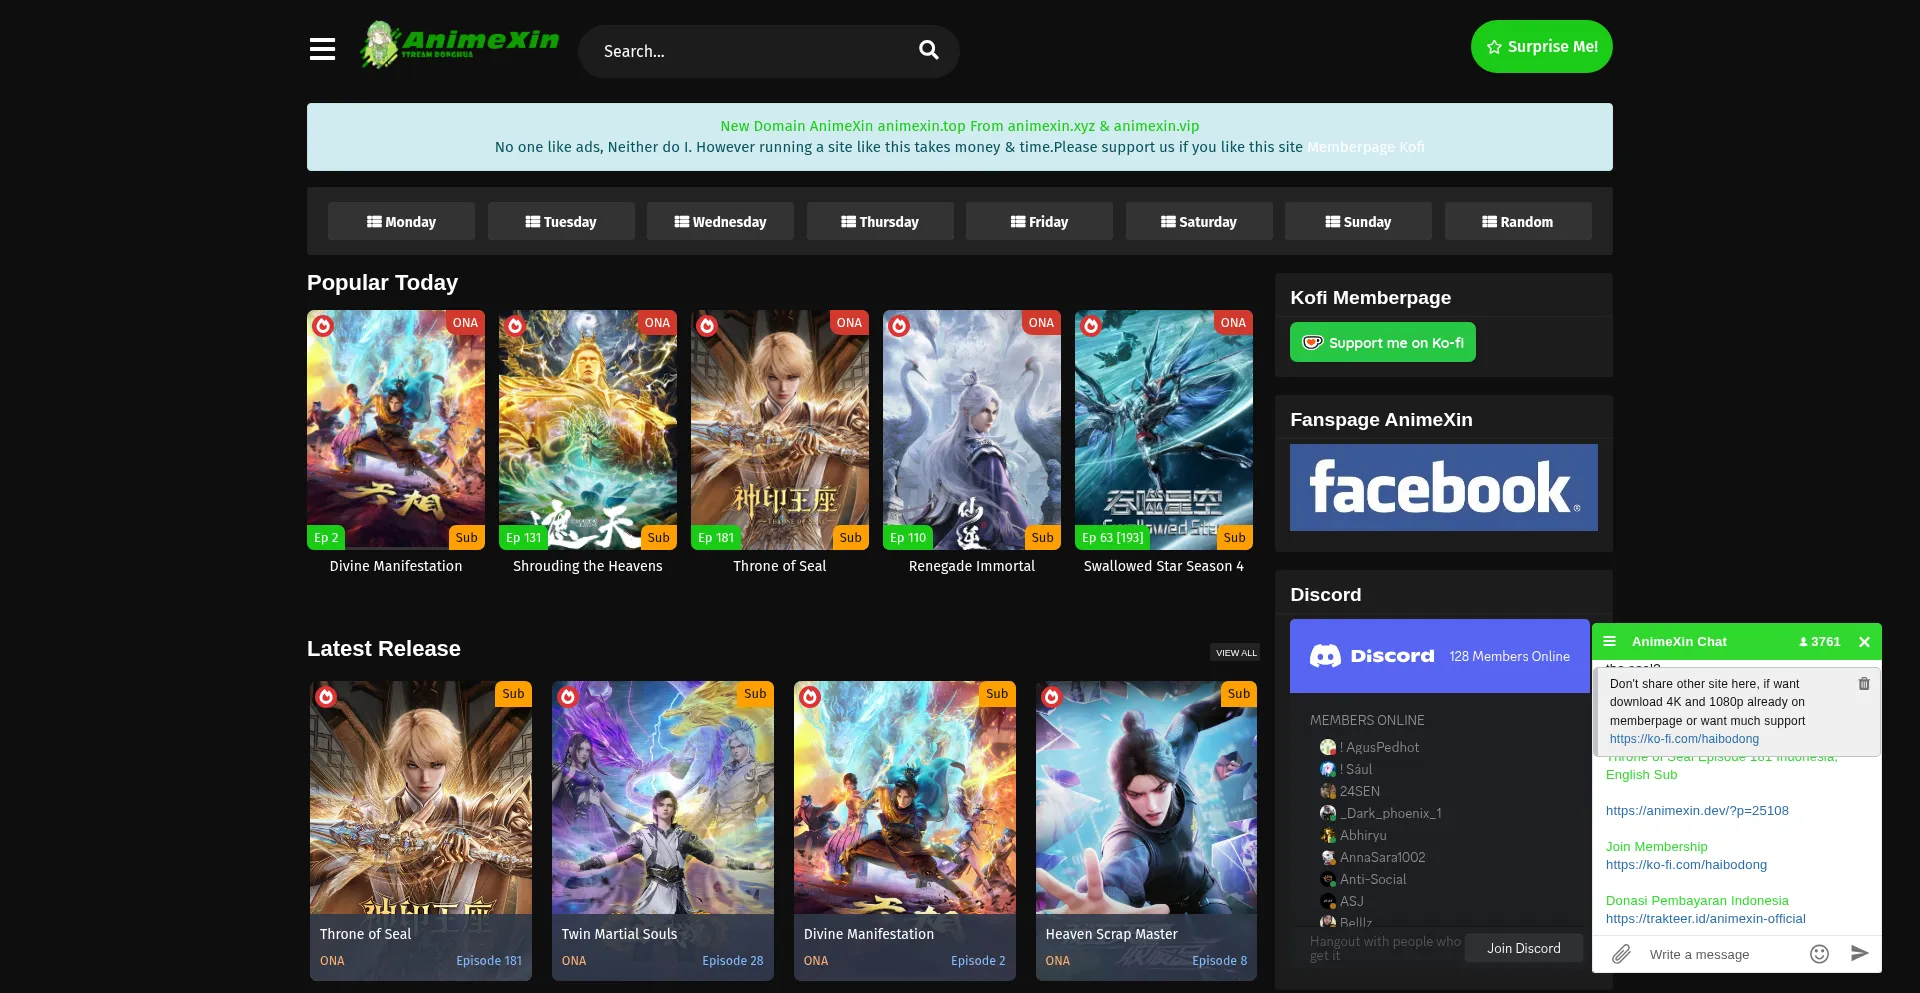Send the chat message with arrow icon
1920x993 pixels.
(1859, 954)
